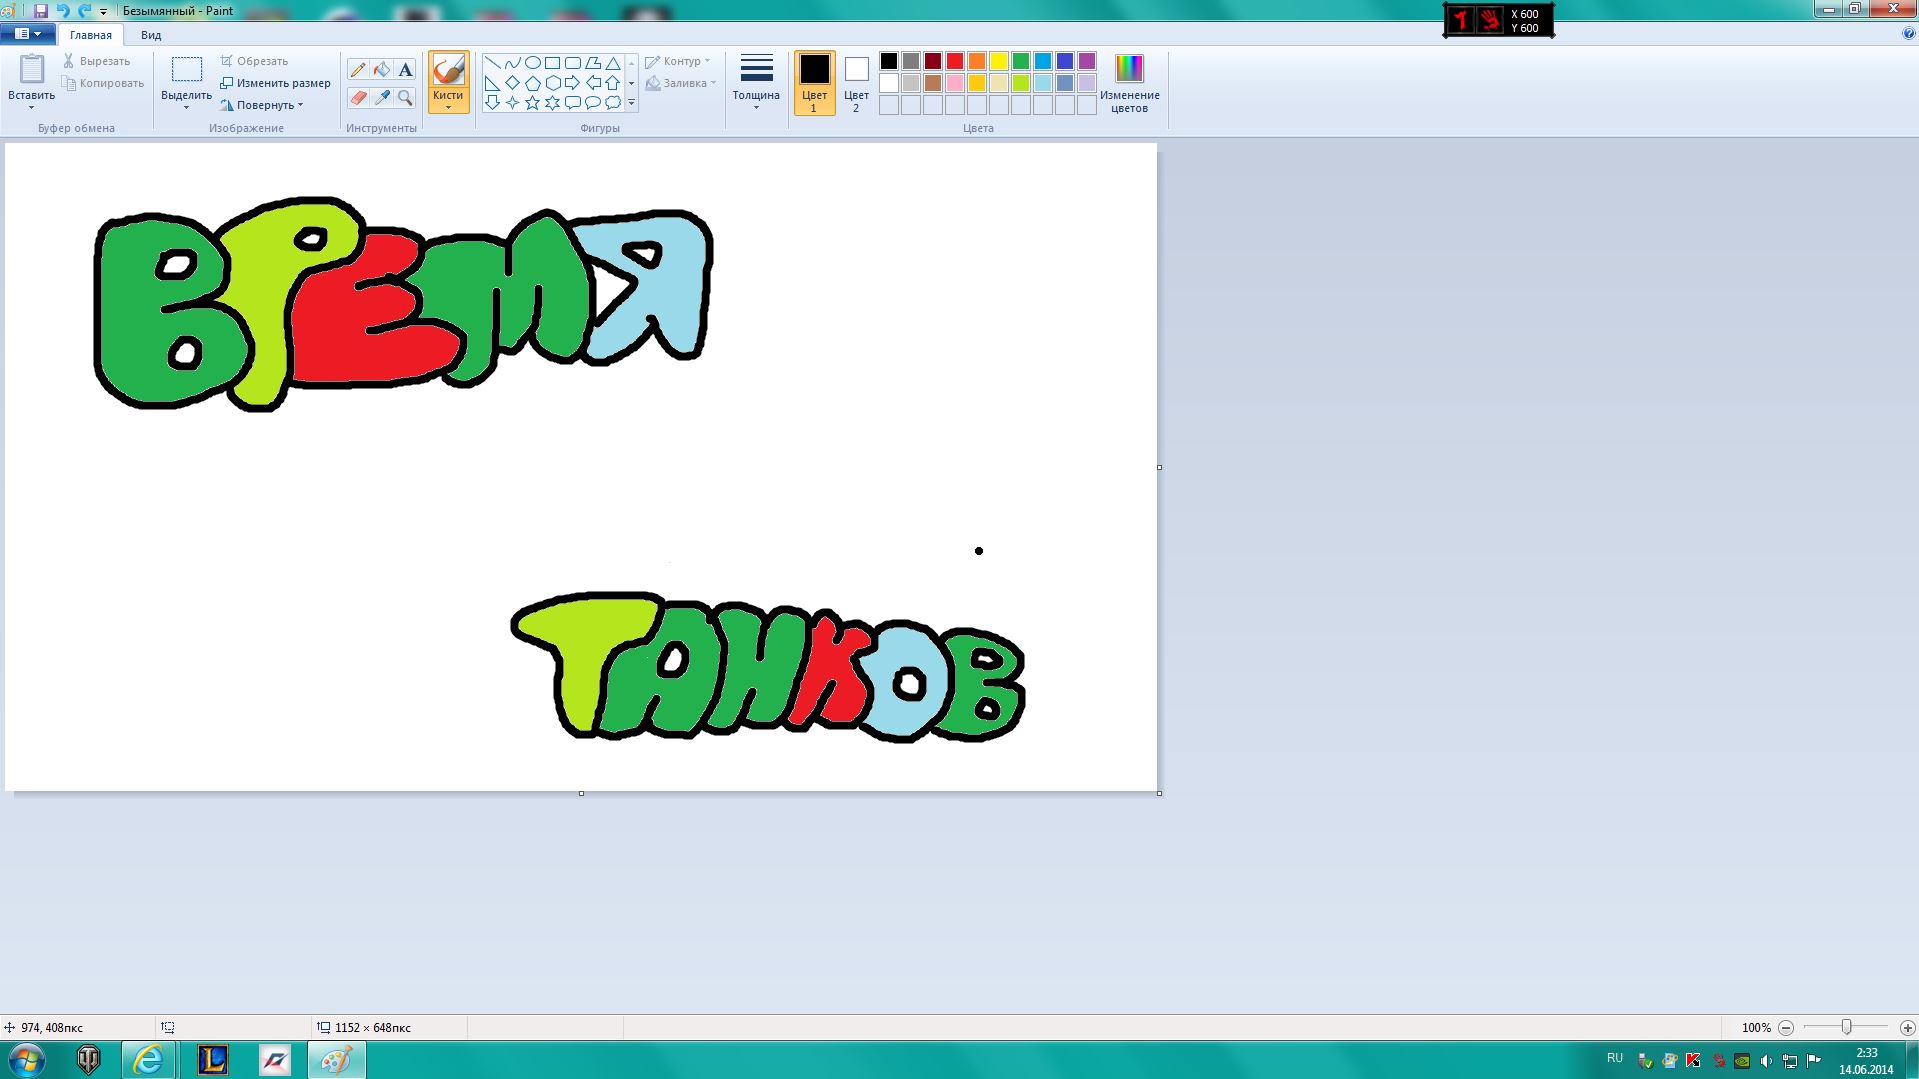
Task: Click the zoom slider thumb in status bar
Action: click(1847, 1027)
